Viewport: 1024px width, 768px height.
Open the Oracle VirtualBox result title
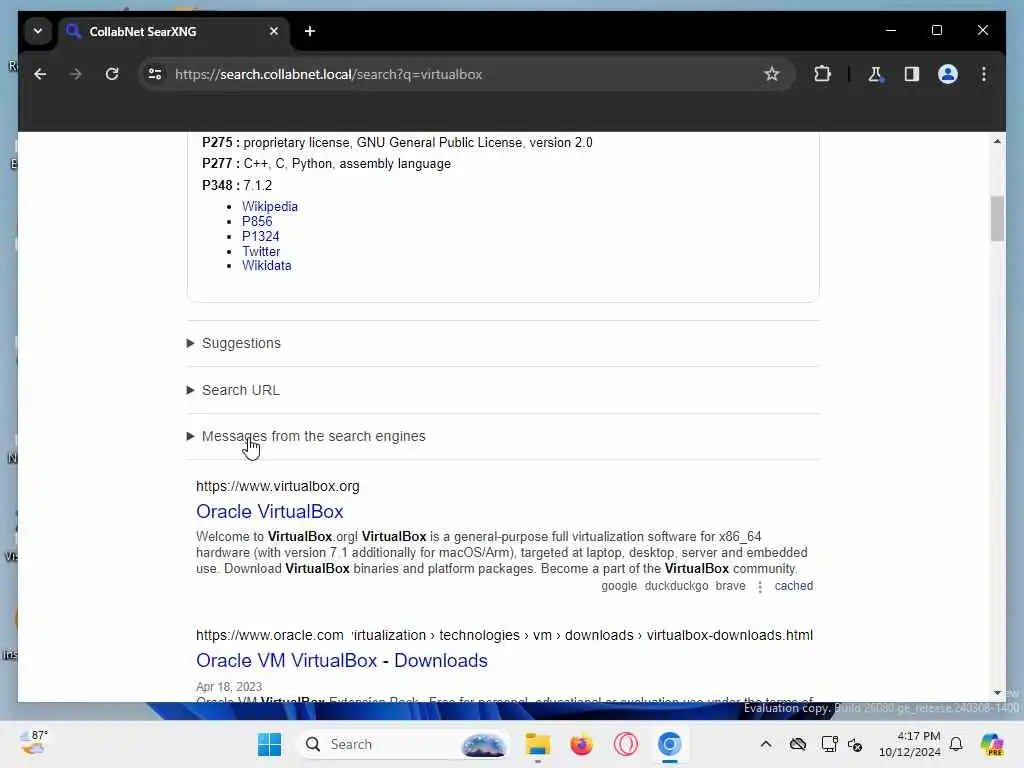270,512
